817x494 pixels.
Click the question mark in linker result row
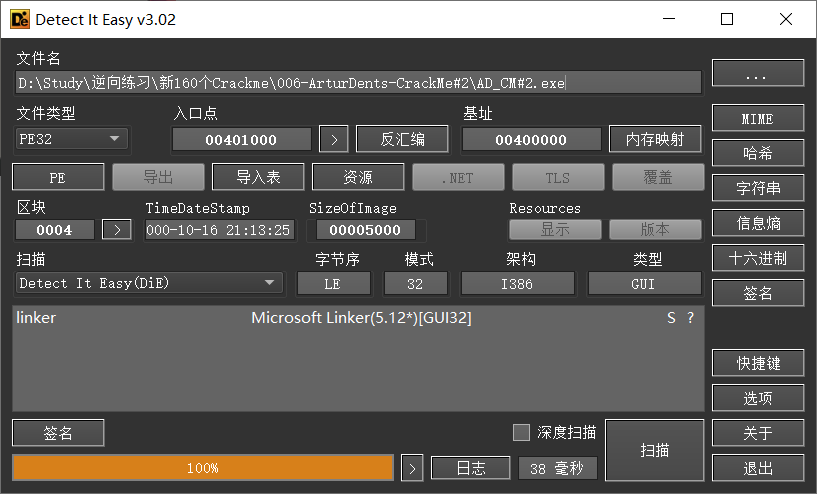click(x=690, y=318)
